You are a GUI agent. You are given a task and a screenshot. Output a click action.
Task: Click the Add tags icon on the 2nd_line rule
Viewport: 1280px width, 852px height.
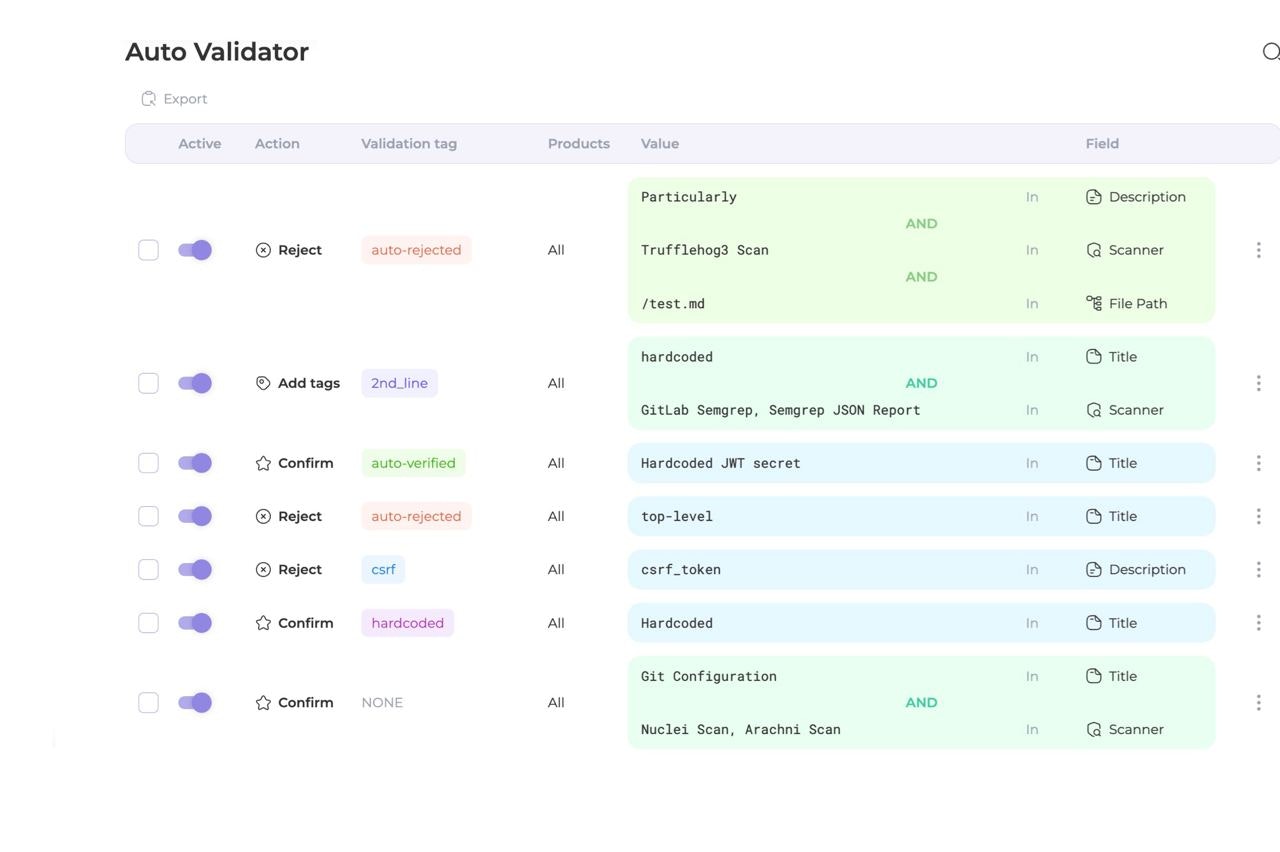[262, 382]
